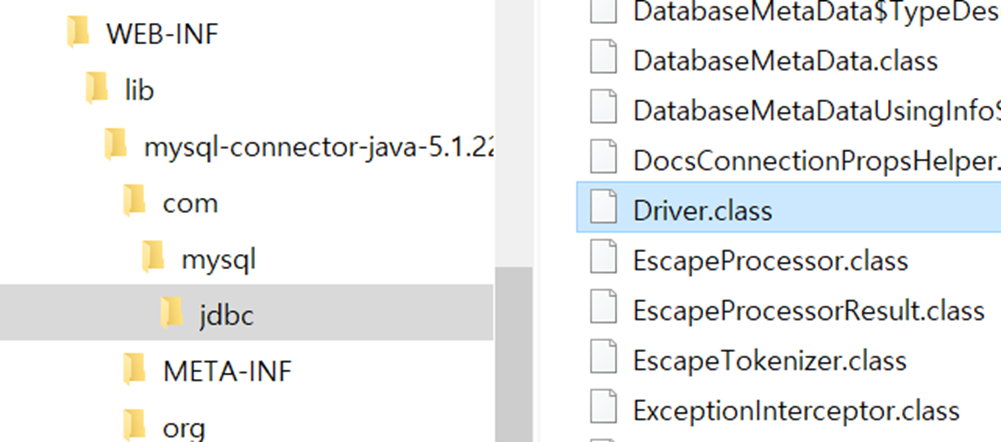The image size is (1001, 442).
Task: Open mysql-connector-java-5.1.22 tree node
Action: coord(319,146)
